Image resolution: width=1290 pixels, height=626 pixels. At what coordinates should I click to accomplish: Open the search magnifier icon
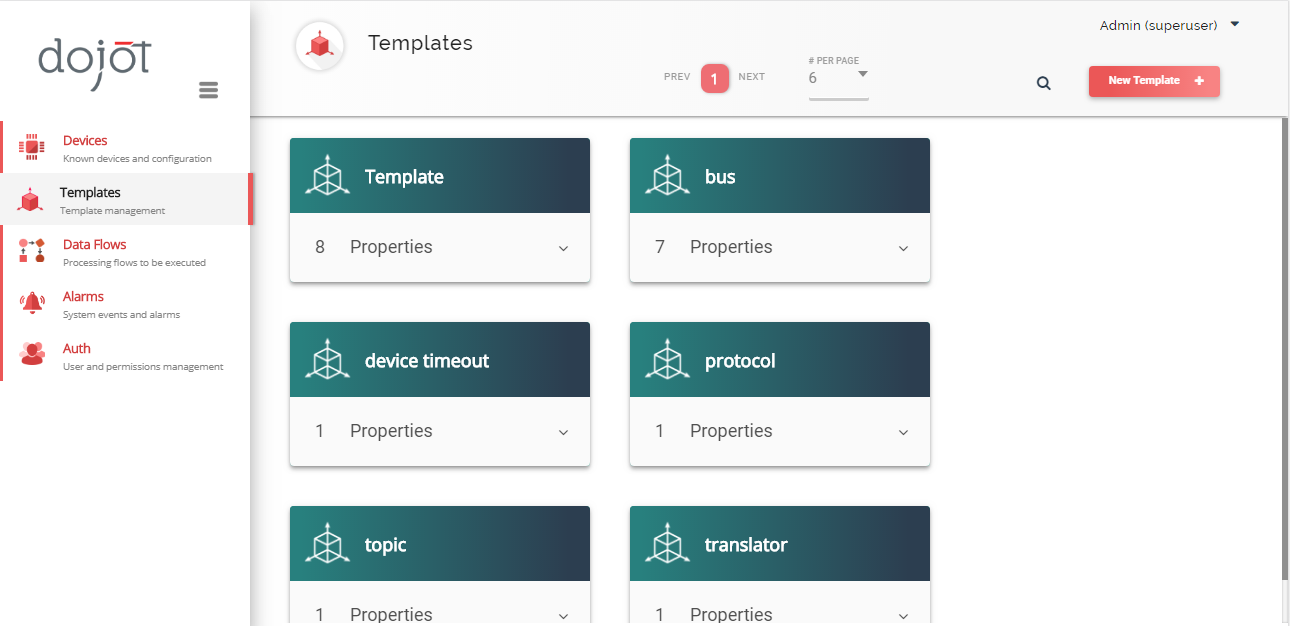[1043, 83]
